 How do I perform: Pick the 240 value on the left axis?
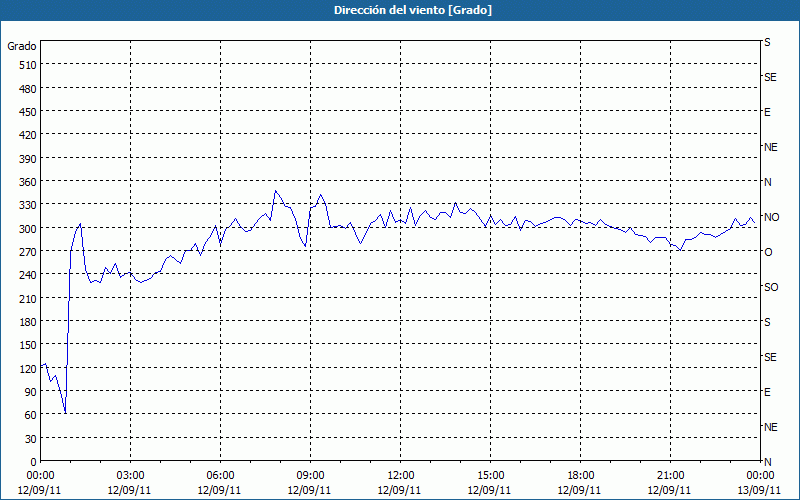pos(28,276)
